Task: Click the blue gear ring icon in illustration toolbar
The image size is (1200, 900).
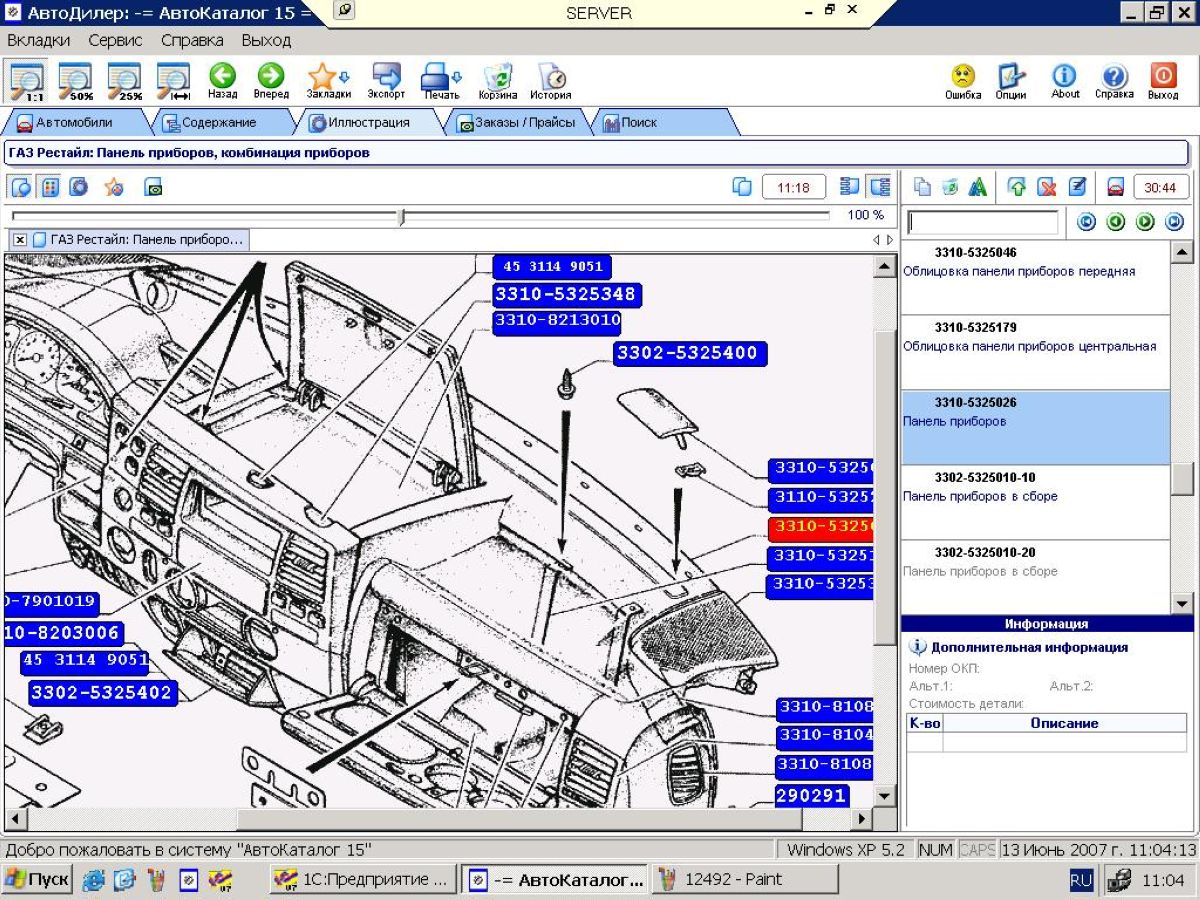Action: 78,187
